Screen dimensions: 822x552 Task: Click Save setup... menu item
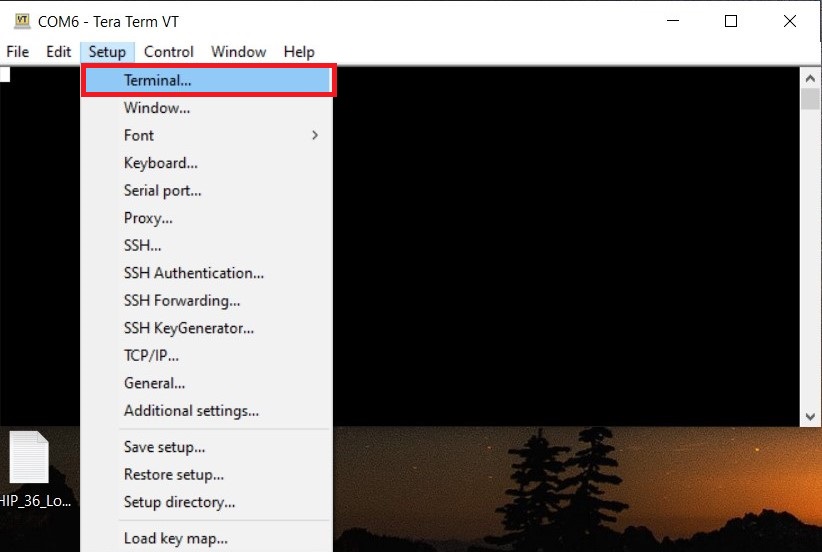coord(164,447)
